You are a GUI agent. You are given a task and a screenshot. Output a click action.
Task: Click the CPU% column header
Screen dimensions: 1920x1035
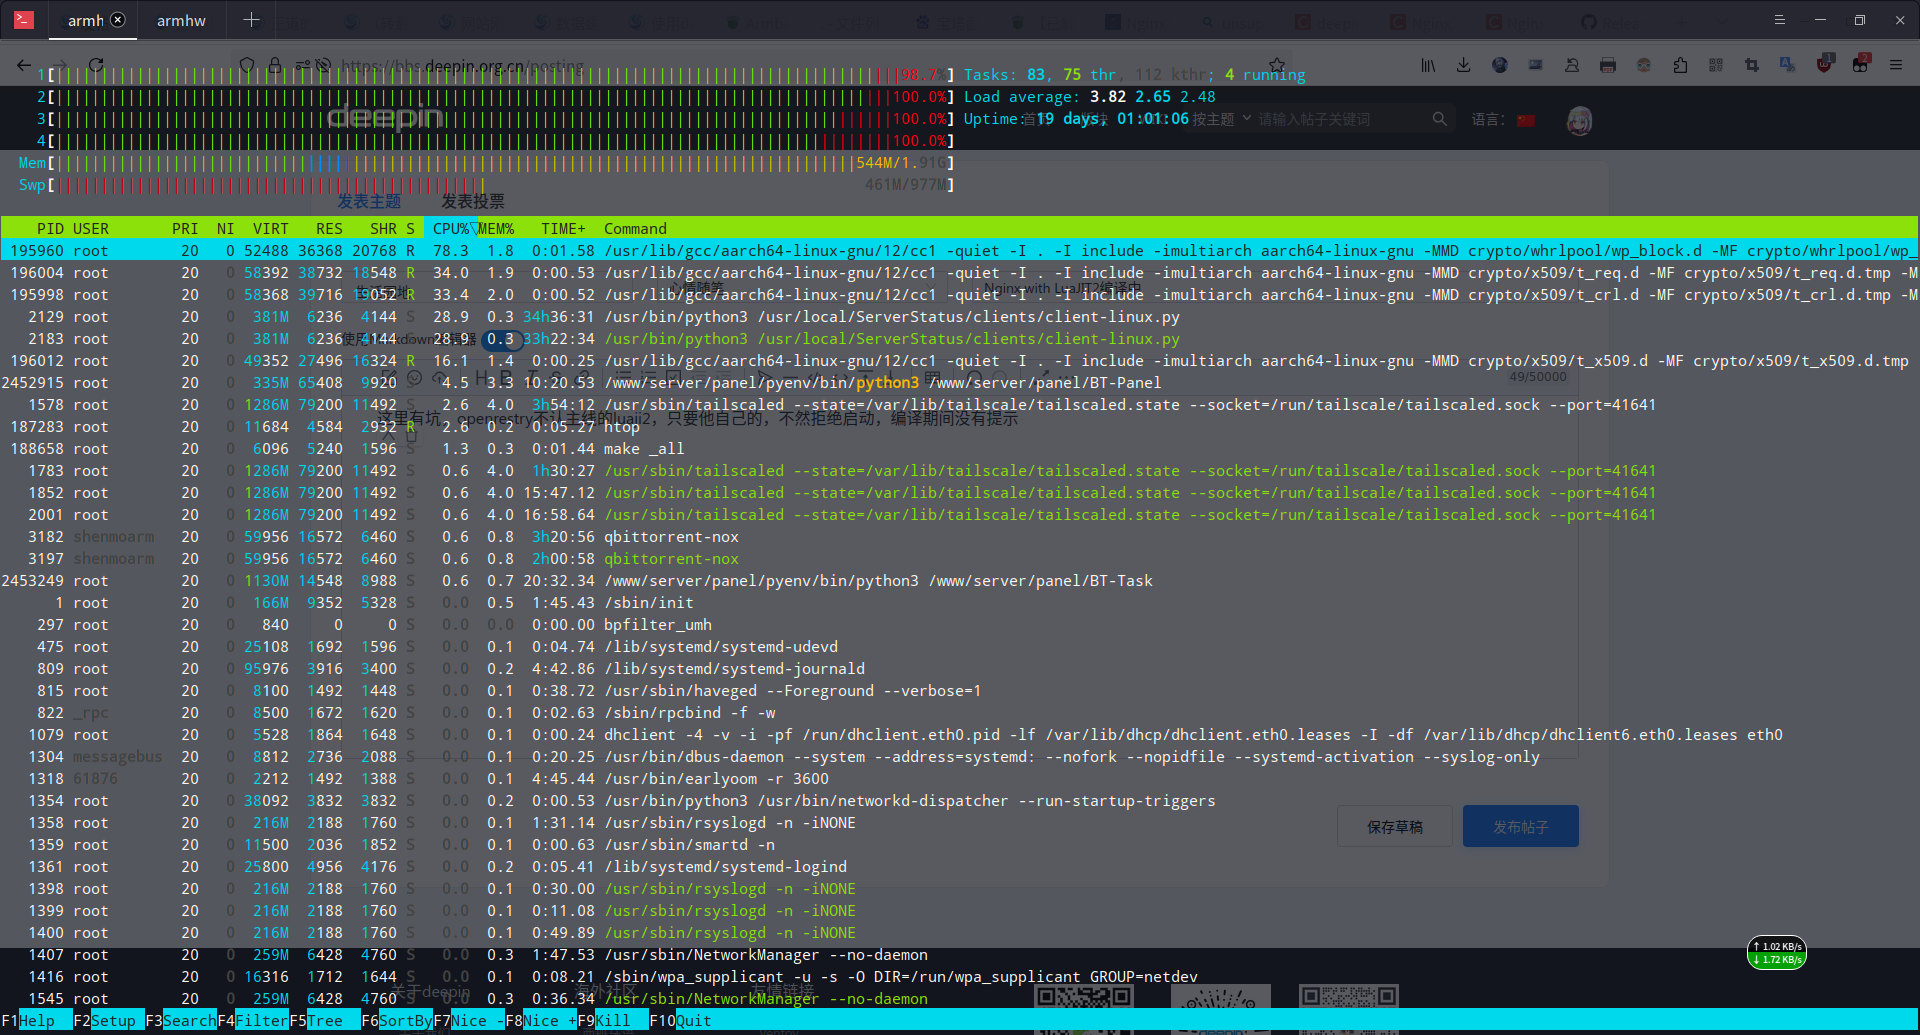[x=451, y=229]
